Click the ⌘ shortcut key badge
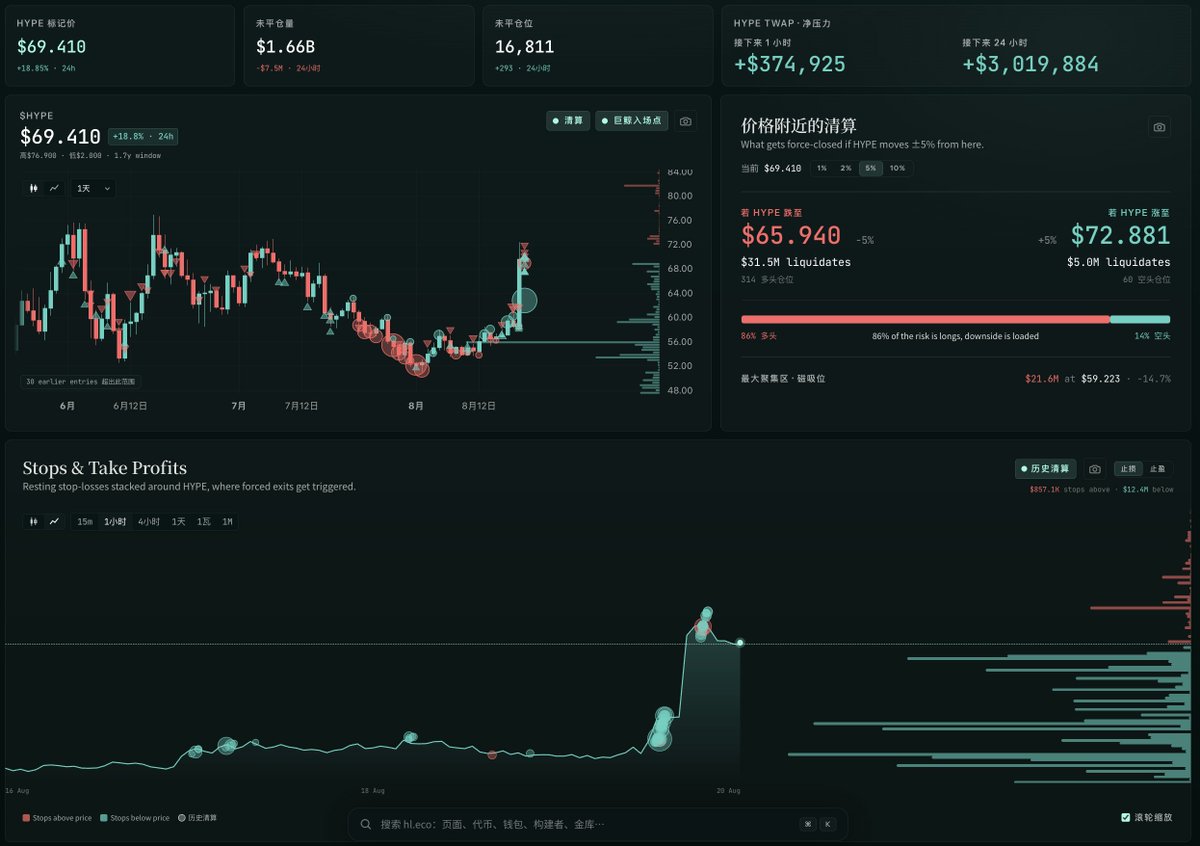This screenshot has width=1200, height=846. pyautogui.click(x=808, y=824)
